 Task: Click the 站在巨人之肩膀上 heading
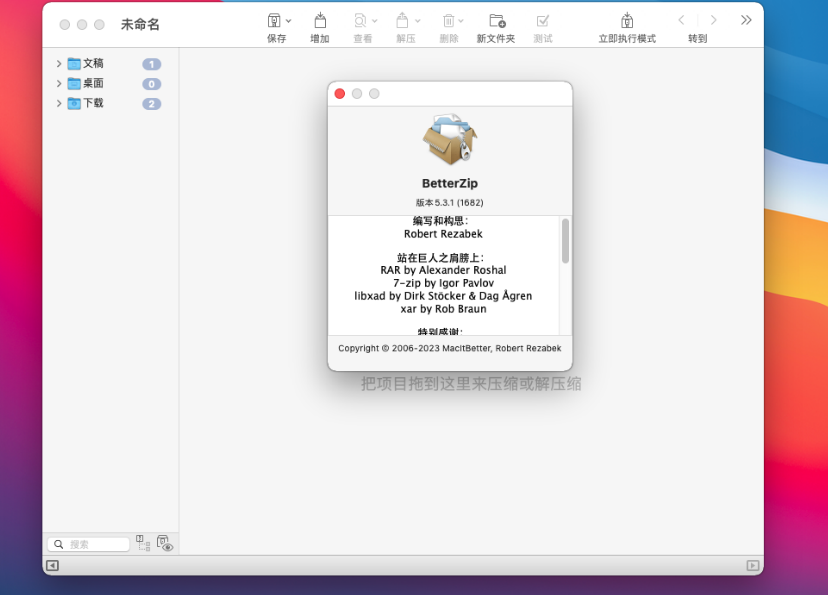pos(440,258)
